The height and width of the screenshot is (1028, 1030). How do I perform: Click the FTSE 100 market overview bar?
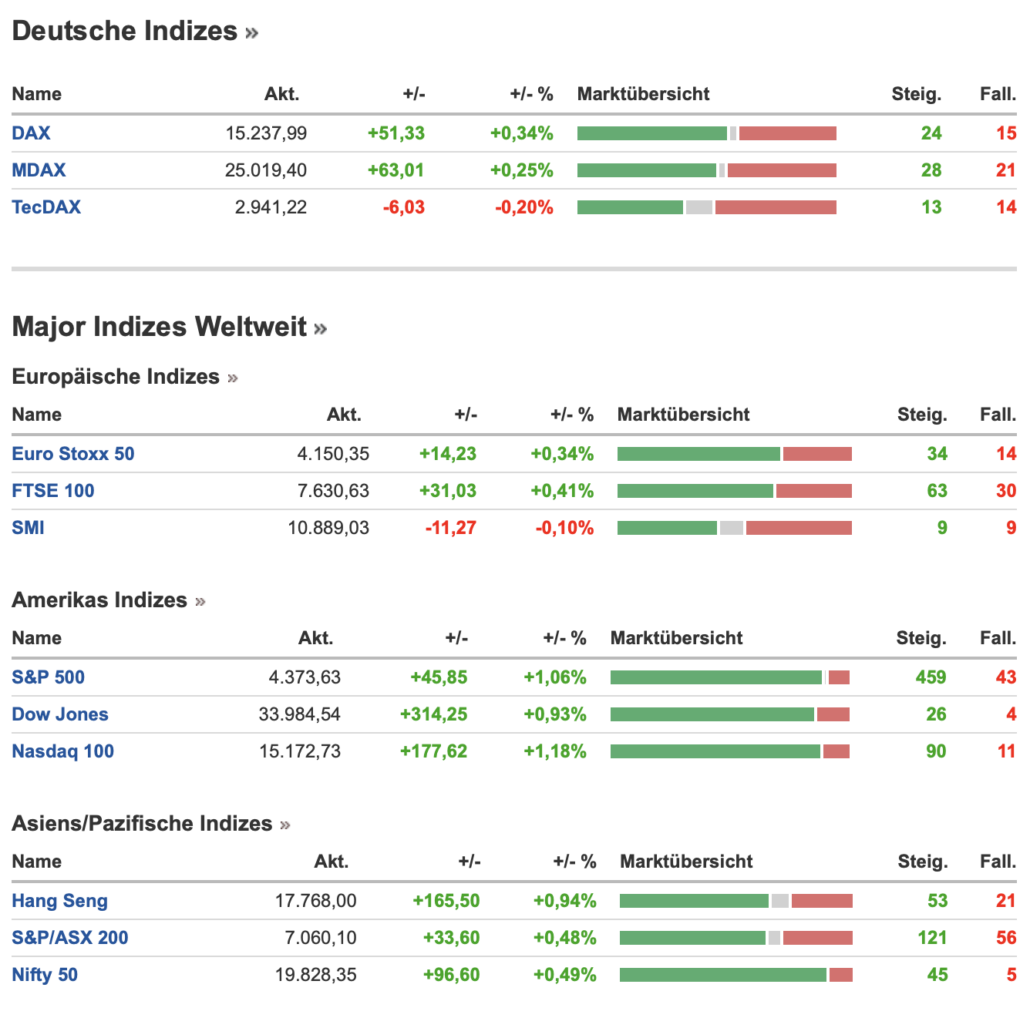point(734,491)
